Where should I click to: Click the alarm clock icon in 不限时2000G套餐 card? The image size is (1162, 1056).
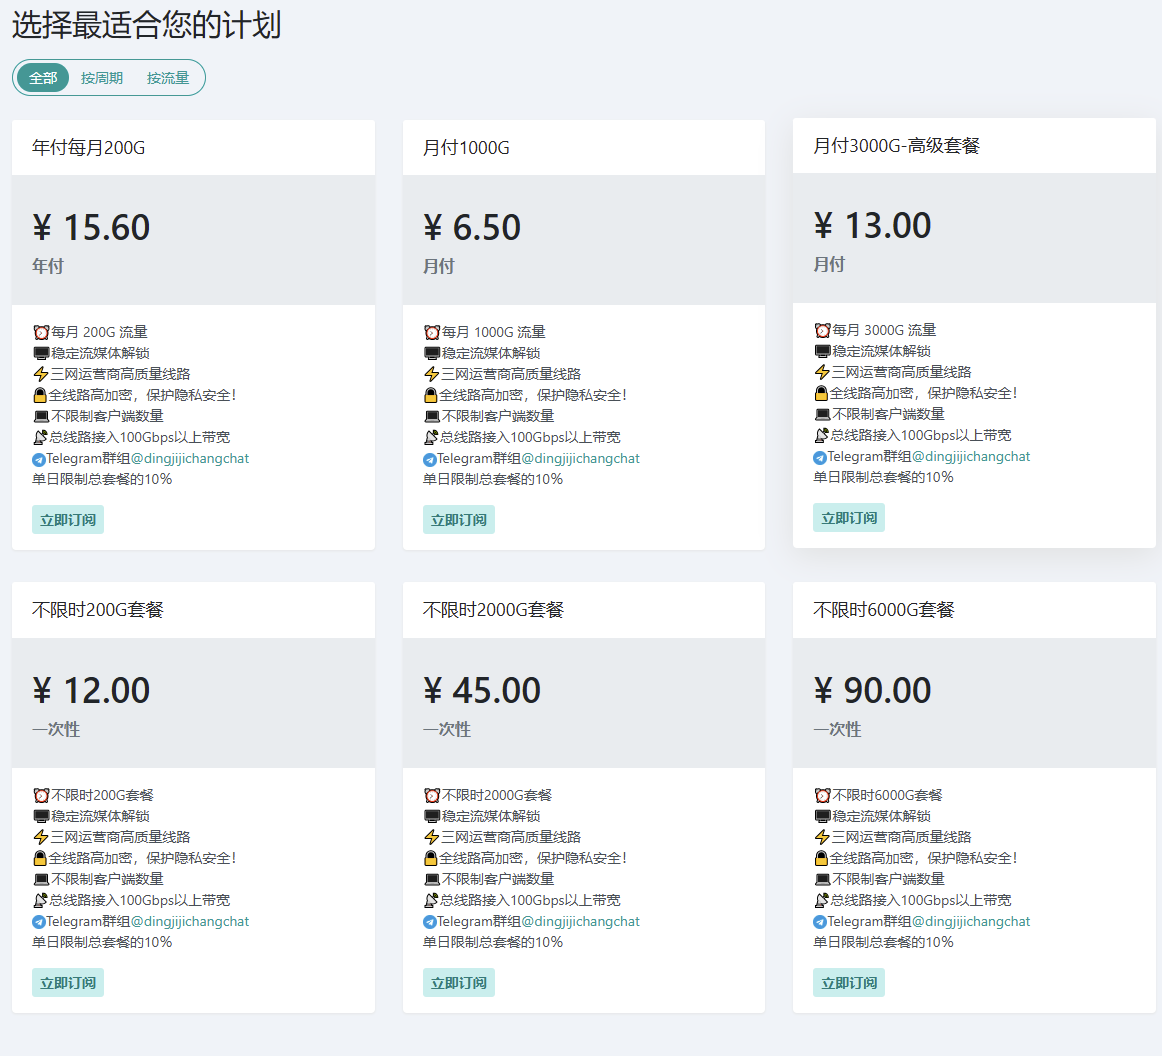(431, 795)
